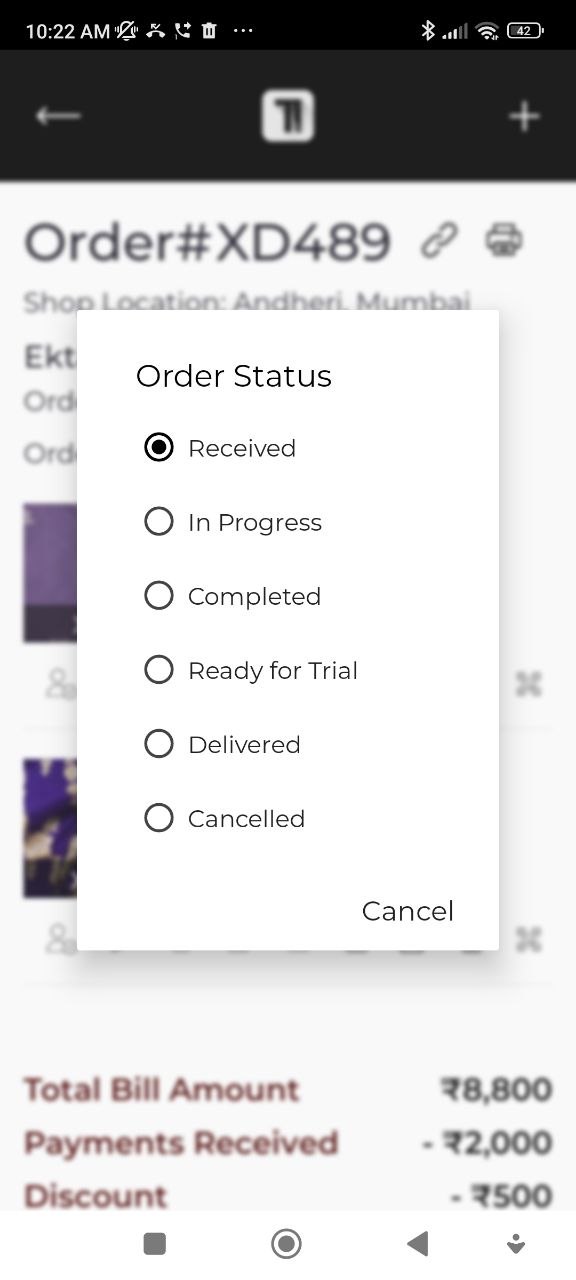Screen dimensions: 576x1280
Task: Tap the back arrow in the top bar
Action: pyautogui.click(x=57, y=115)
